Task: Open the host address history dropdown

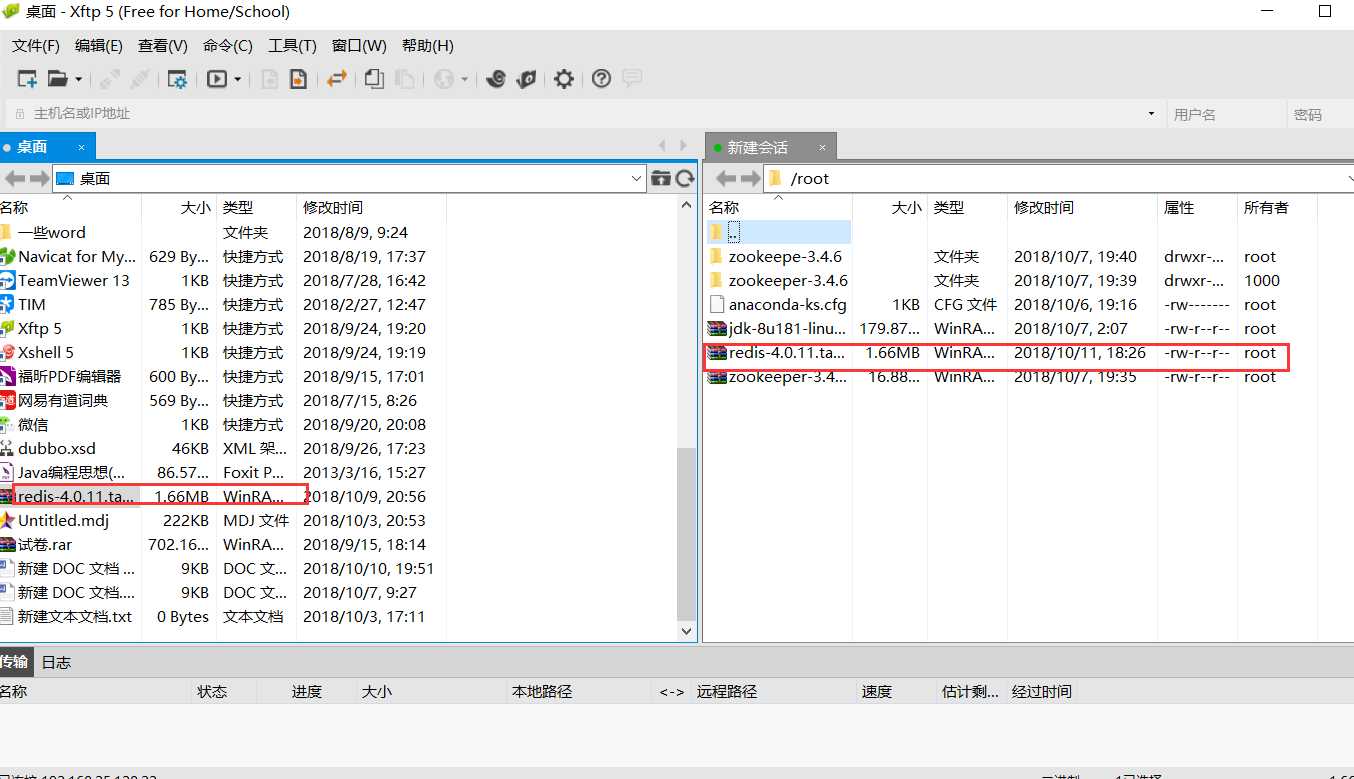Action: click(x=1152, y=114)
